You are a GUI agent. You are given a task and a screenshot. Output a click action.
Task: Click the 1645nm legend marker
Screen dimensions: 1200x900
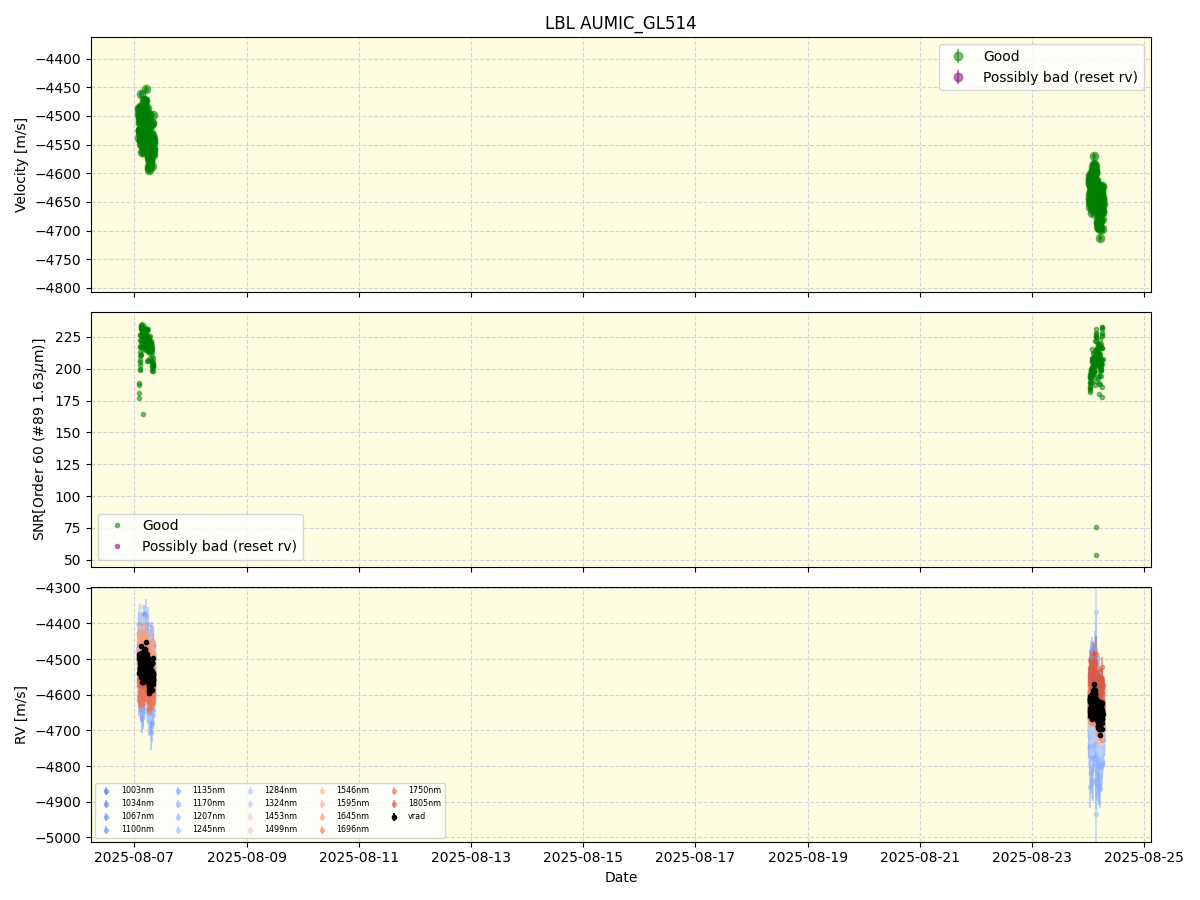pyautogui.click(x=322, y=816)
